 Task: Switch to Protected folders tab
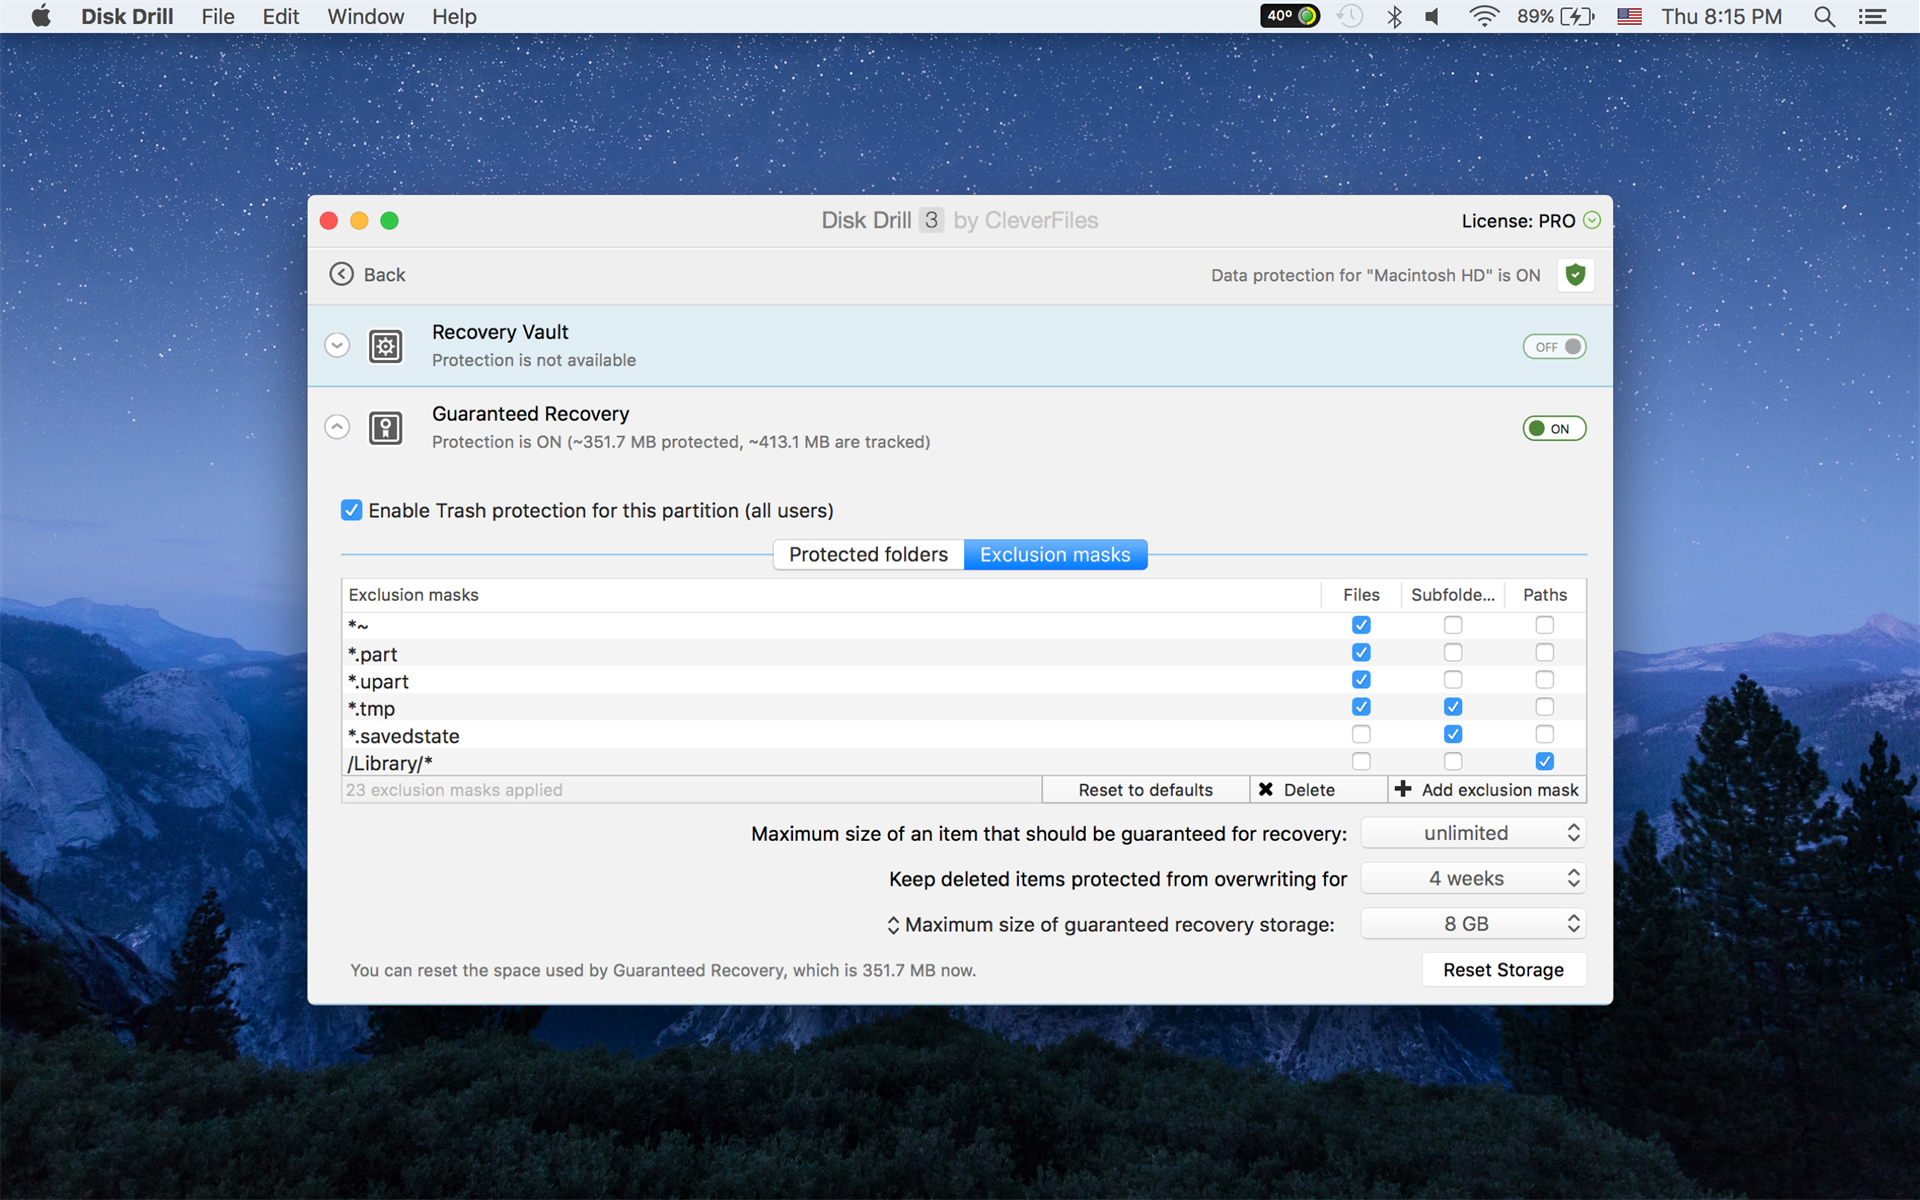click(x=868, y=555)
